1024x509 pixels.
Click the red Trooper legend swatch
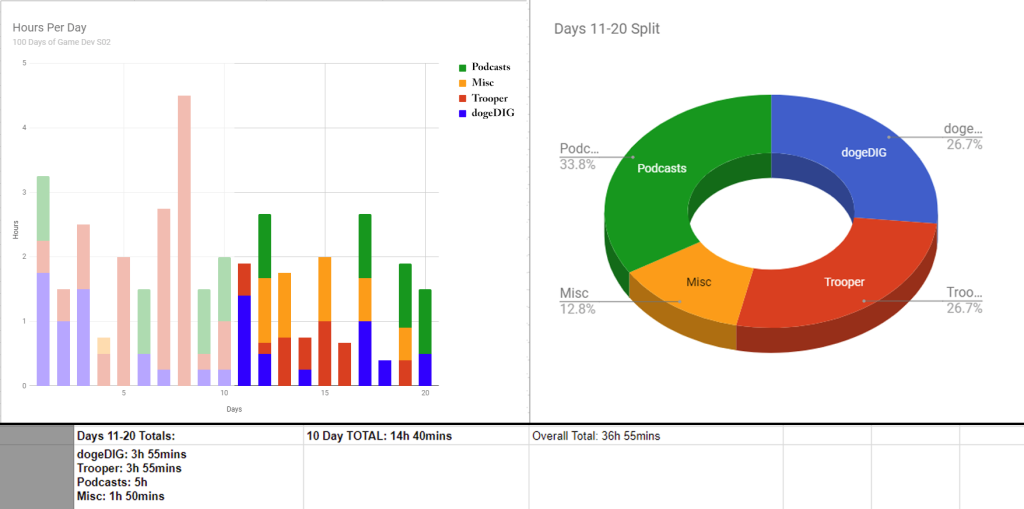pos(461,99)
